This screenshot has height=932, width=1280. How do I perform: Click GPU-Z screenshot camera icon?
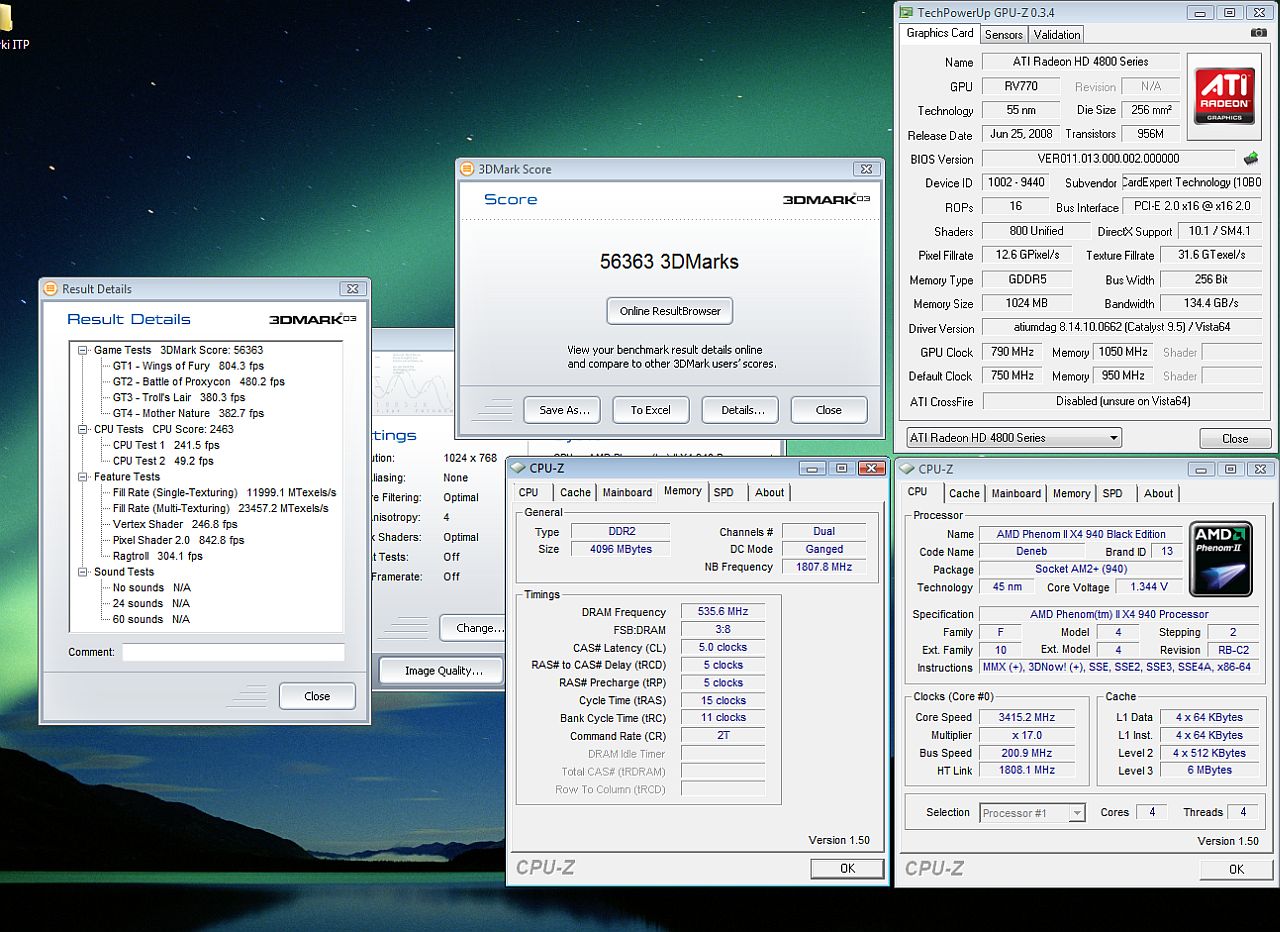pyautogui.click(x=1259, y=33)
